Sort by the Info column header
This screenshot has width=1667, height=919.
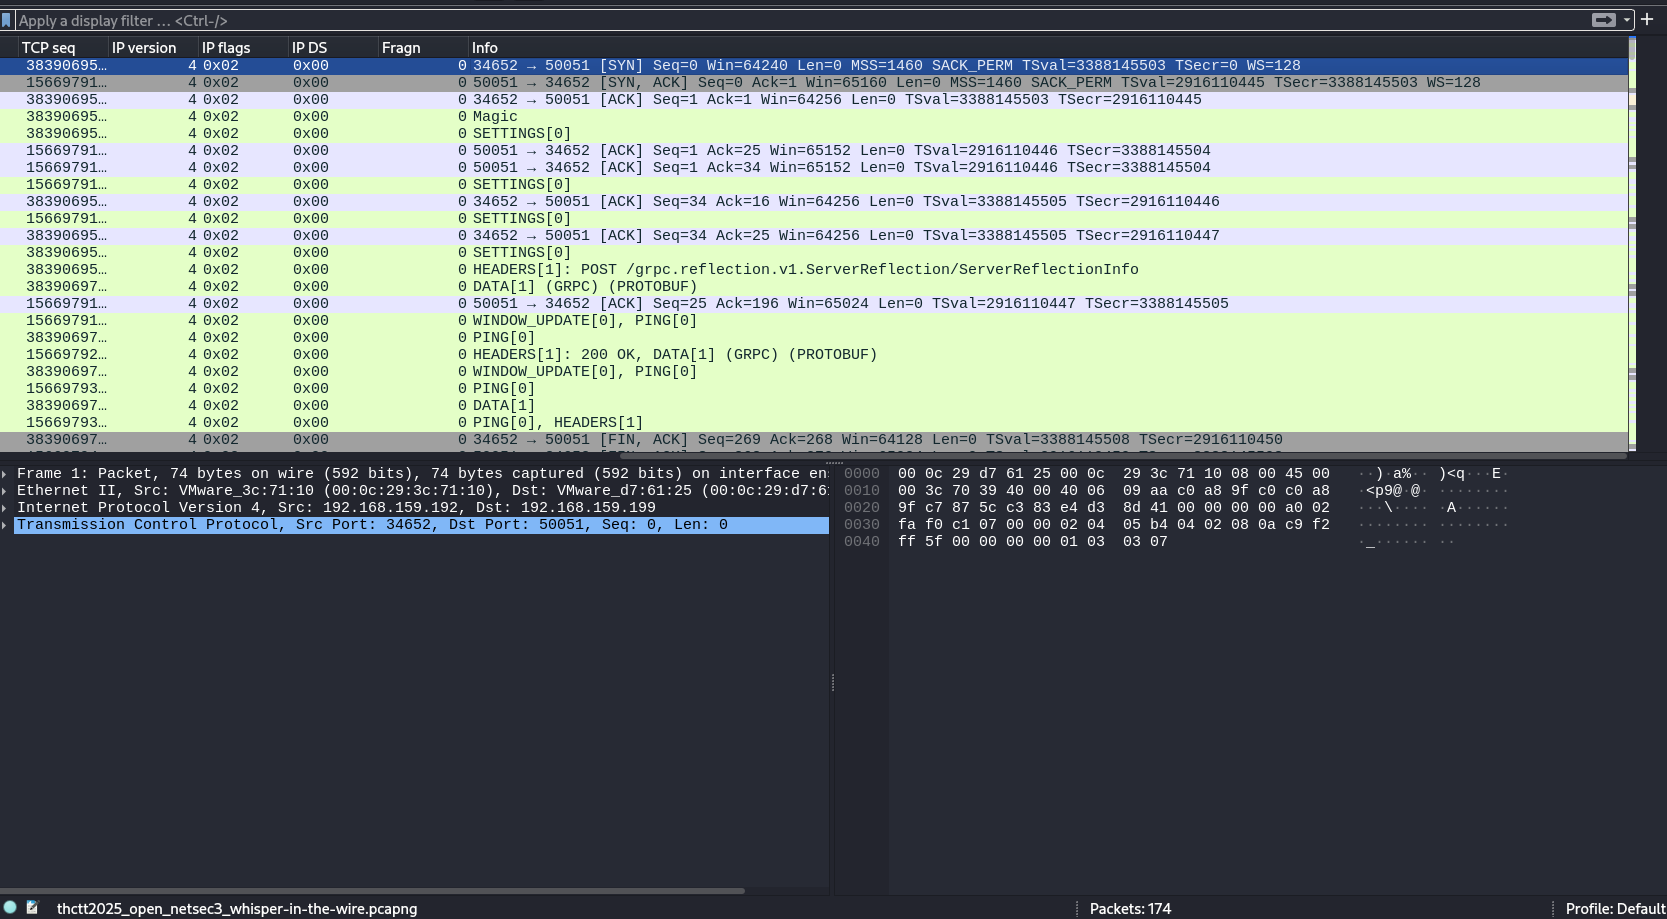point(1048,47)
